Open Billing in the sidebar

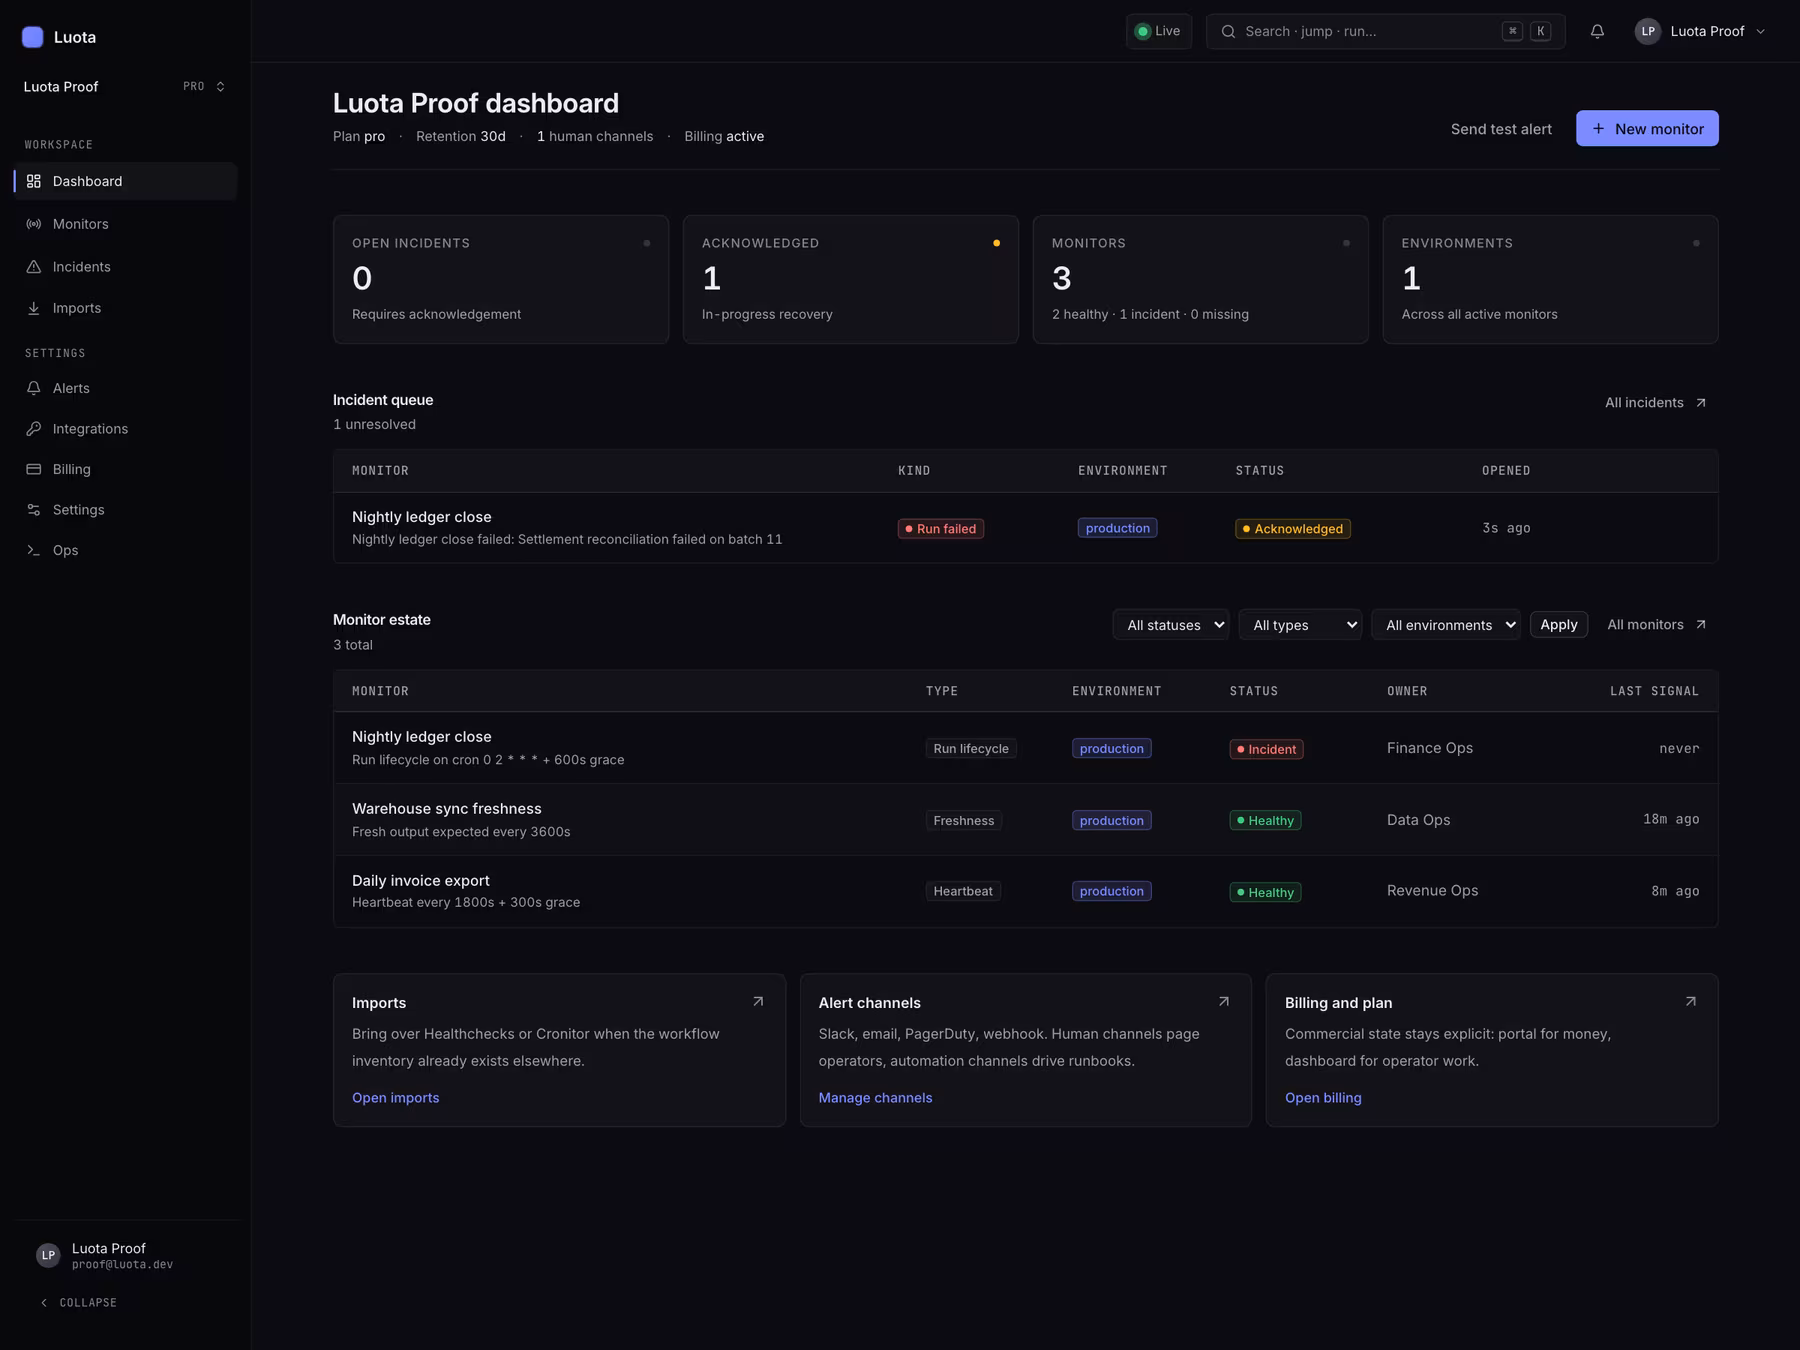click(125, 469)
